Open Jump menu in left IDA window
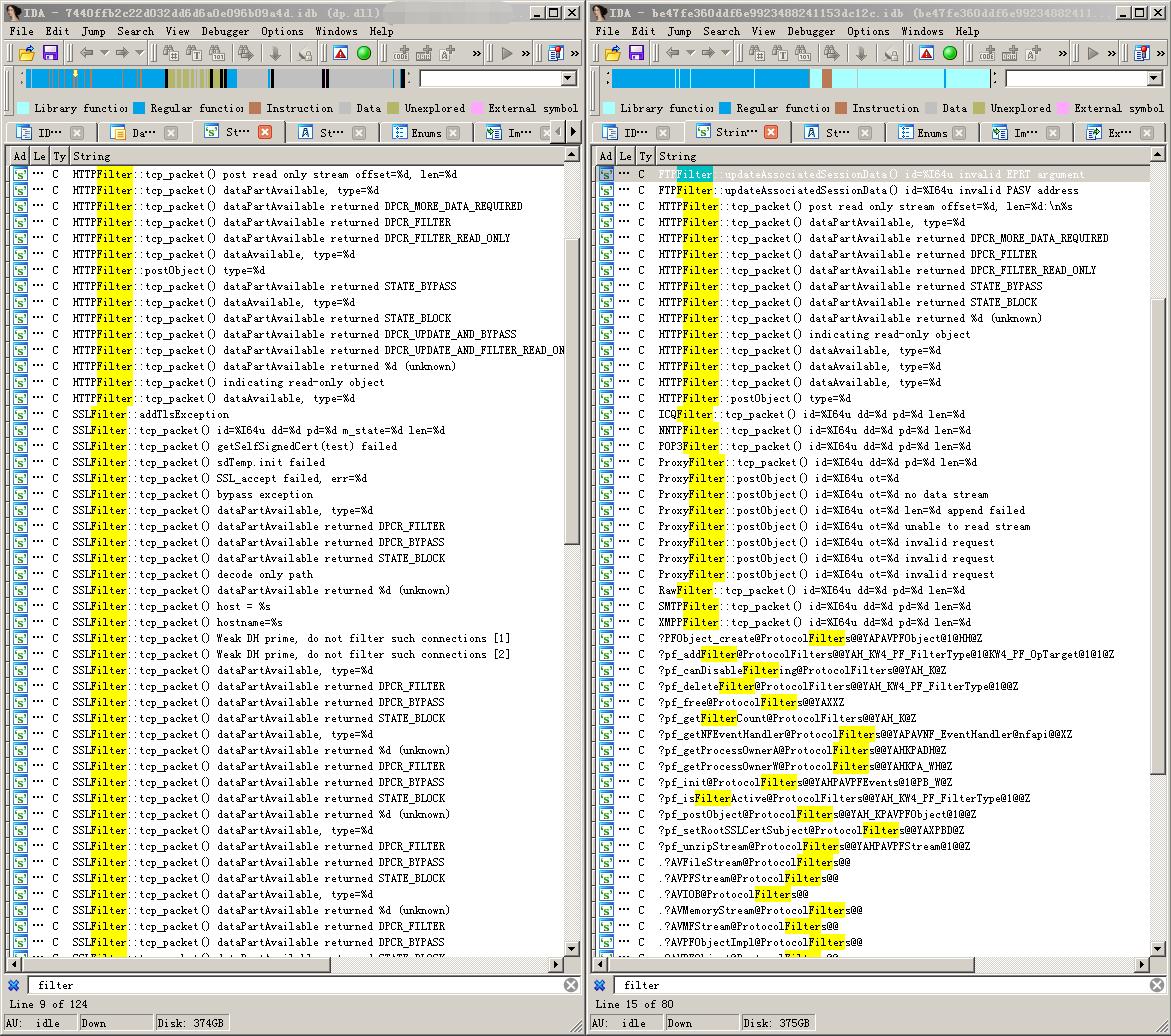 (93, 31)
